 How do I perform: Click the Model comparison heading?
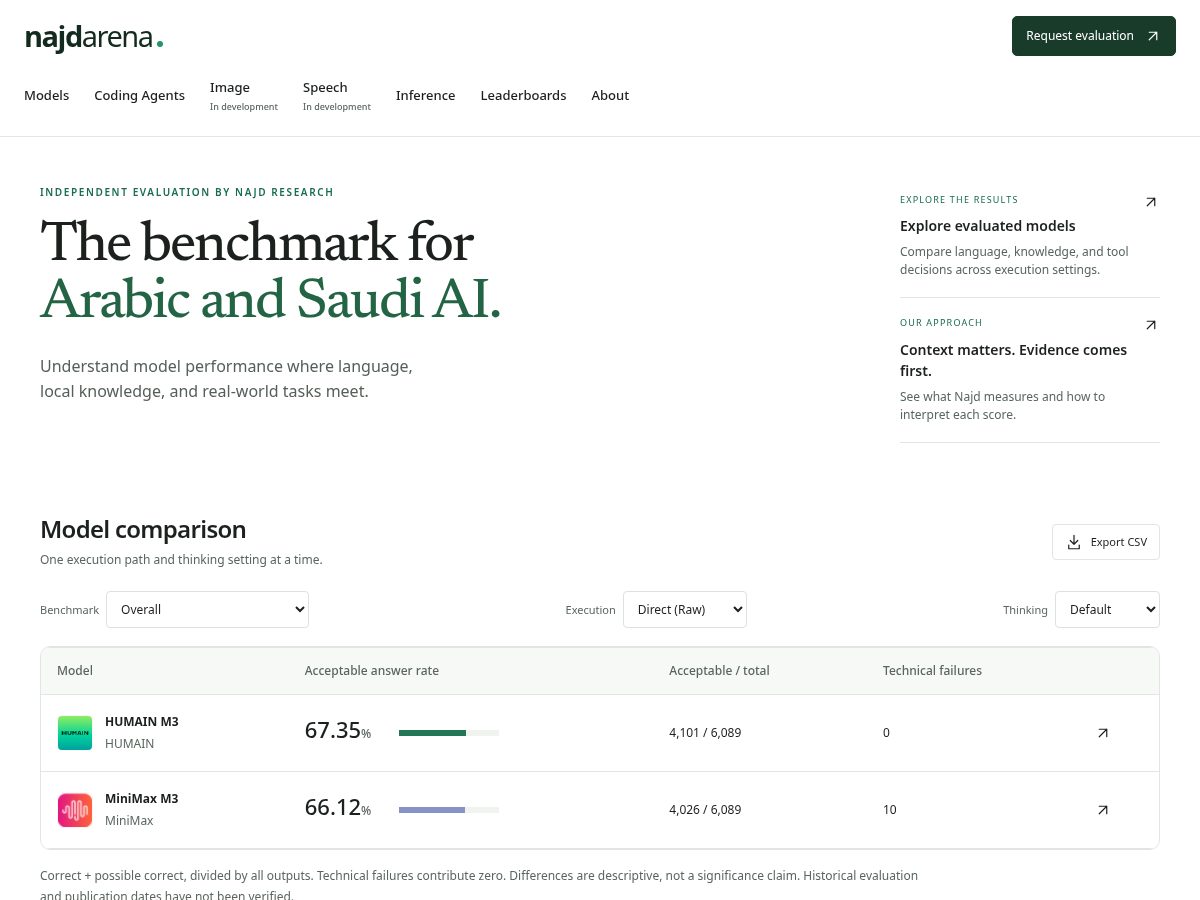(143, 530)
